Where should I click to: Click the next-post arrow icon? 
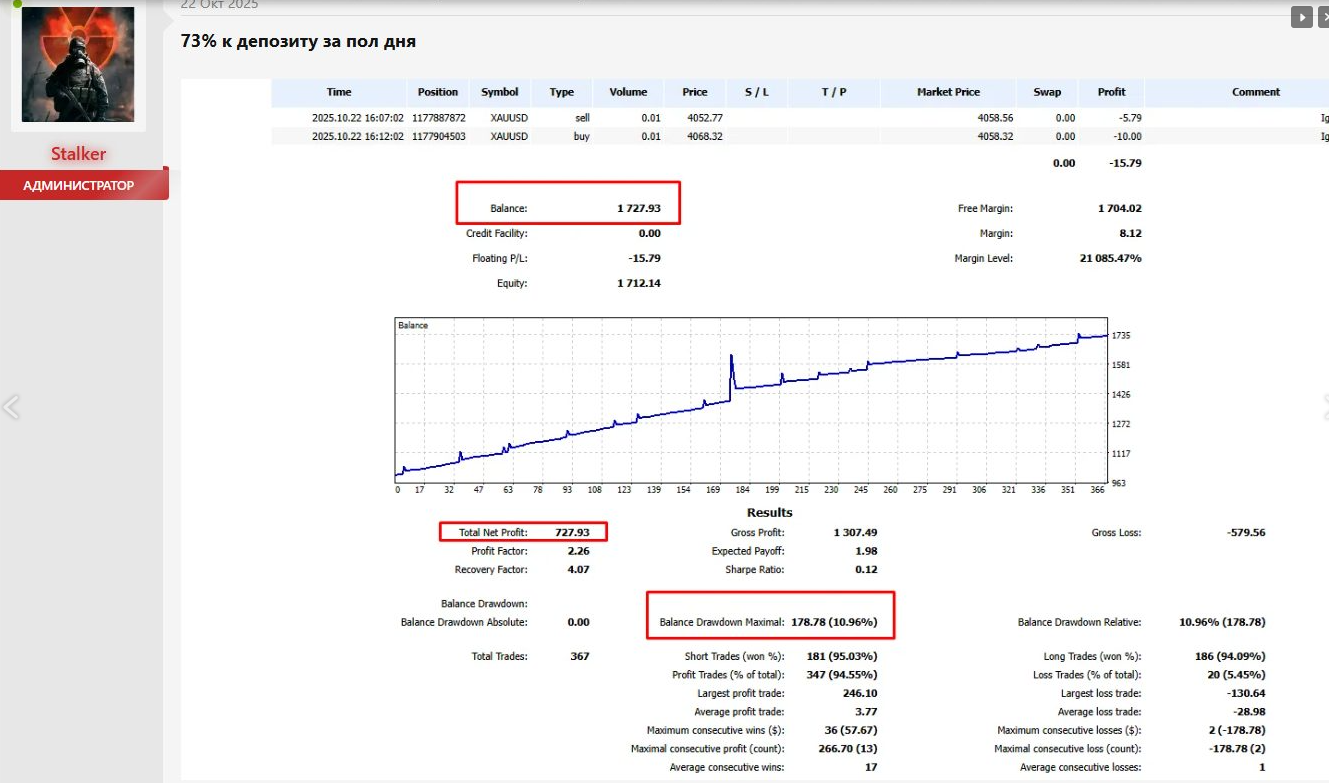(1300, 17)
